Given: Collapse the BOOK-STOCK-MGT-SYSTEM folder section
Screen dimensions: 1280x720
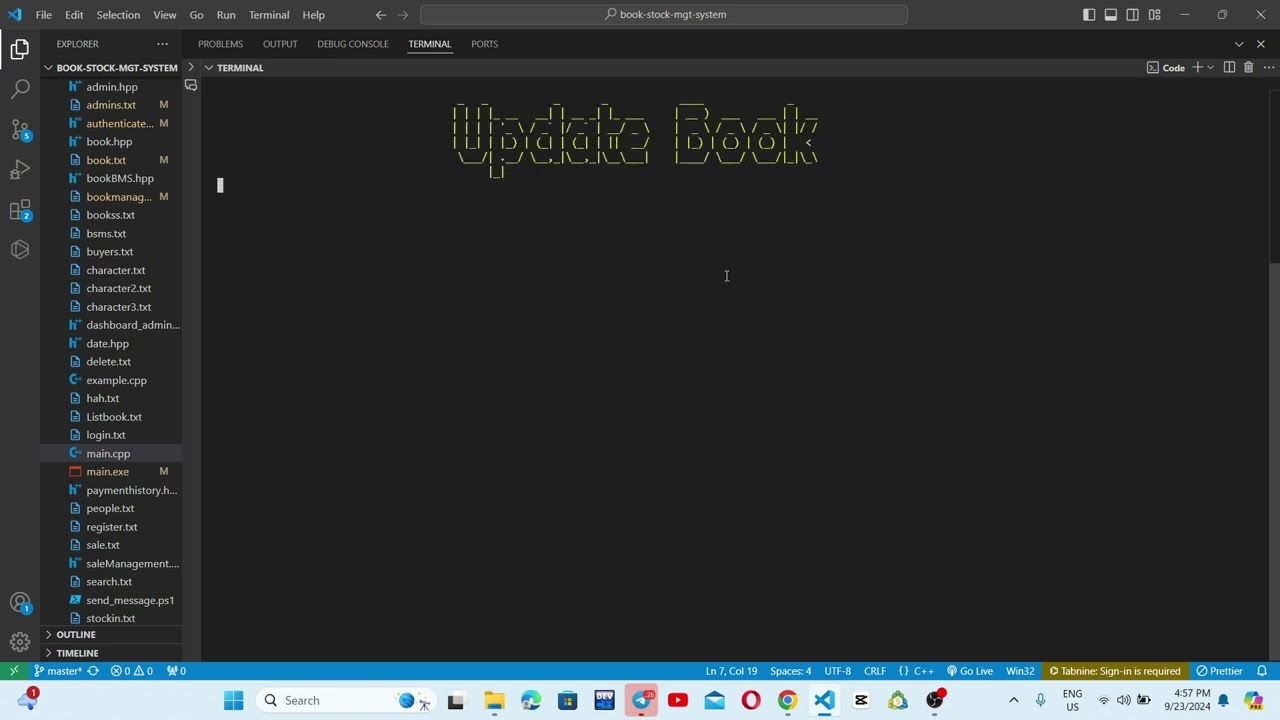Looking at the screenshot, I should (x=110, y=68).
